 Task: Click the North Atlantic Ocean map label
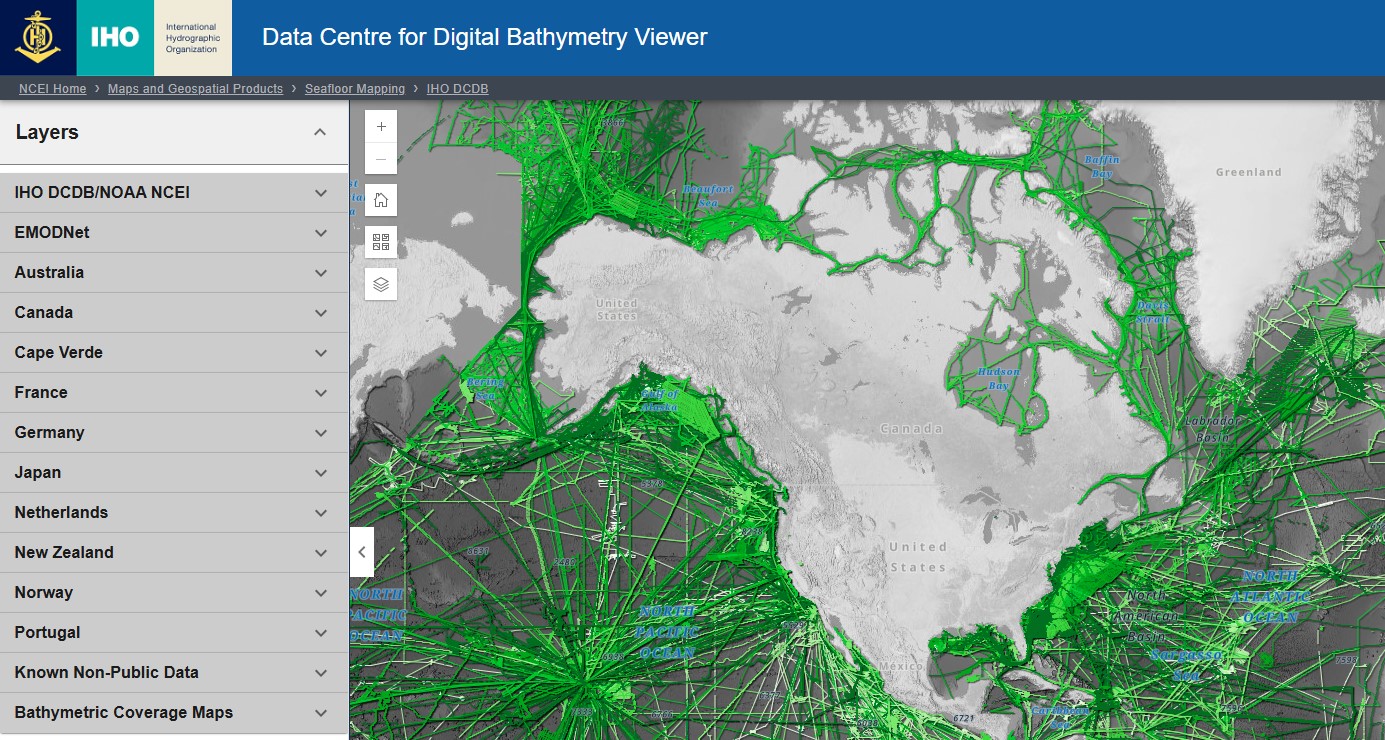click(x=1270, y=597)
